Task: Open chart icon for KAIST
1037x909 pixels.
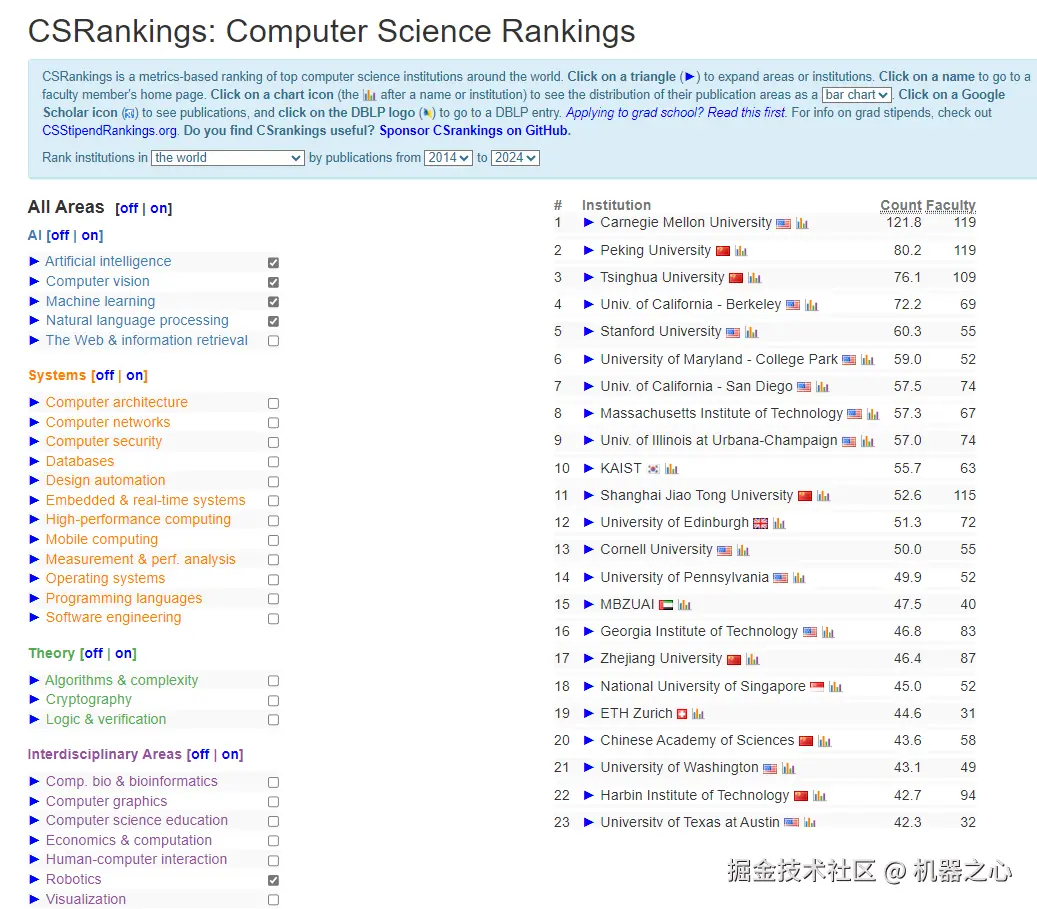Action: (671, 469)
